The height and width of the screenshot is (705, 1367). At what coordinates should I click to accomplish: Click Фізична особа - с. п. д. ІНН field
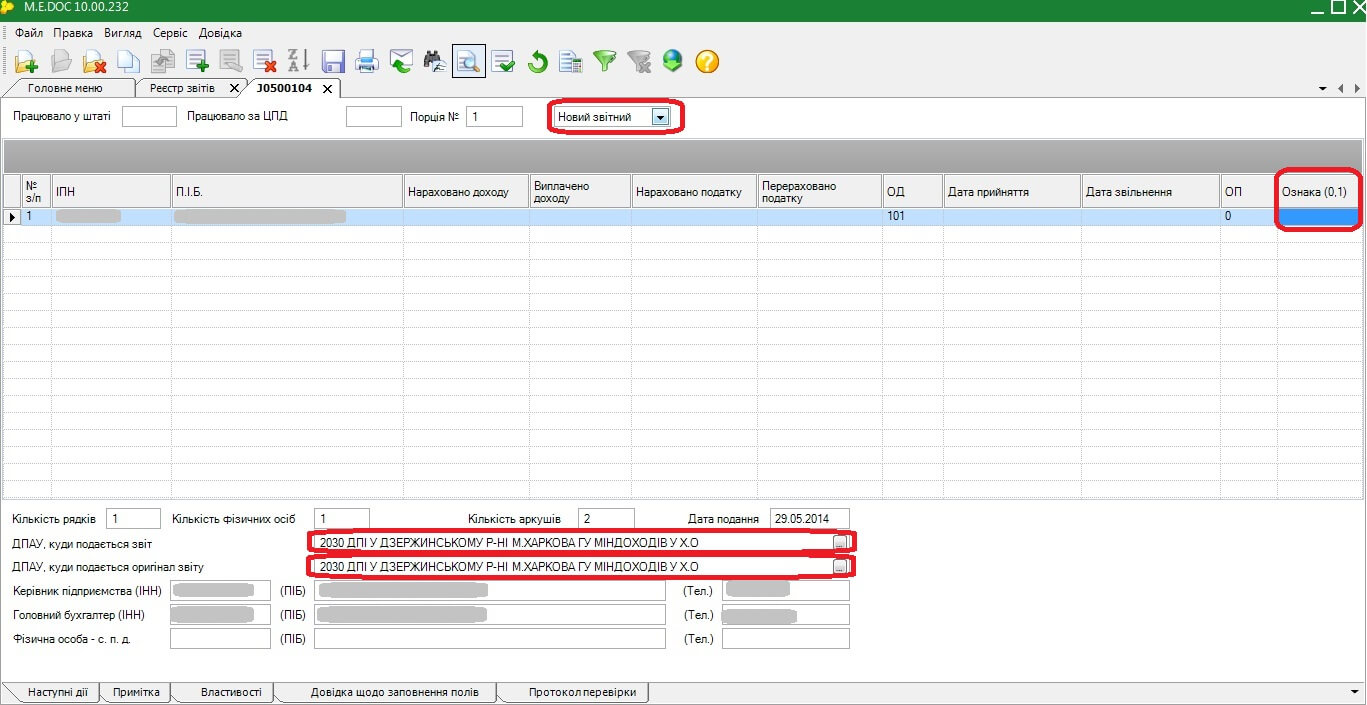(x=221, y=639)
